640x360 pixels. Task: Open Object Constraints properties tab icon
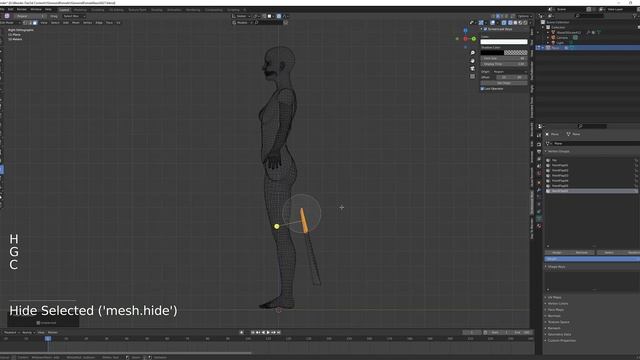tap(539, 211)
